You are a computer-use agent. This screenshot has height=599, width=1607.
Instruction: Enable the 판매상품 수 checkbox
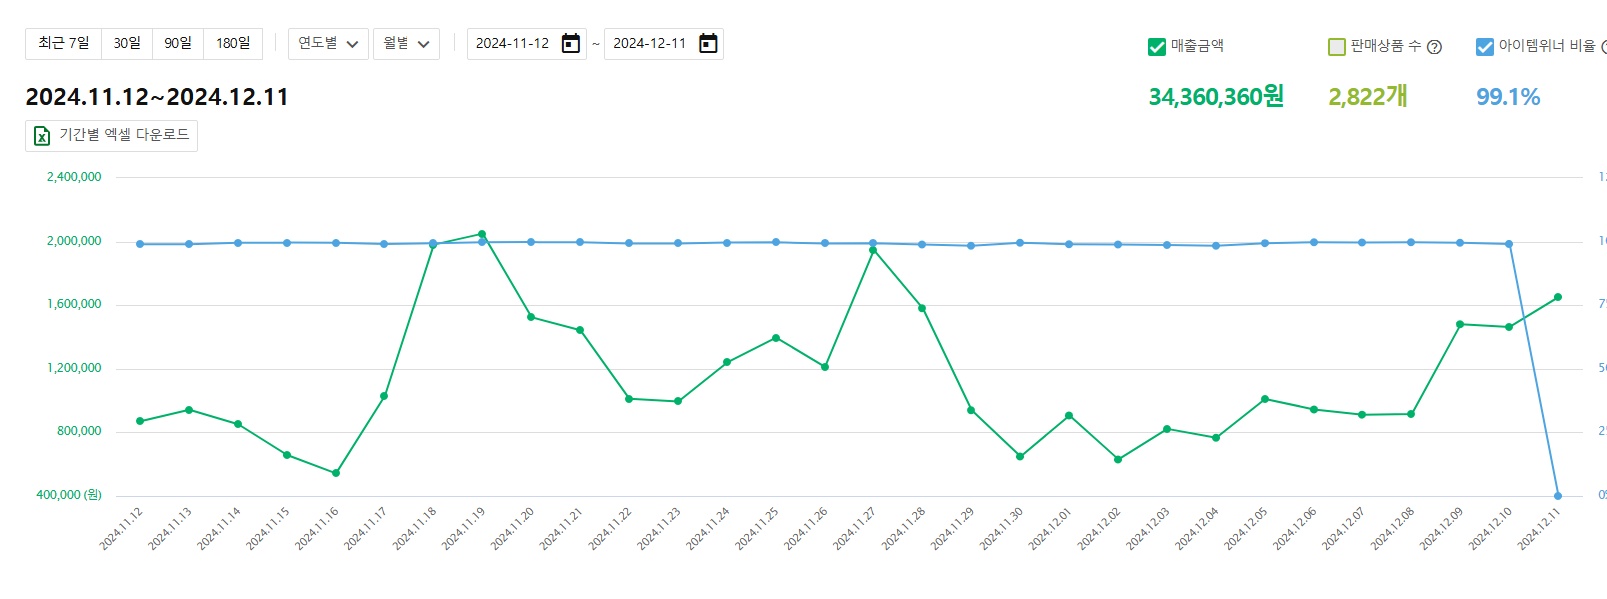(1337, 47)
